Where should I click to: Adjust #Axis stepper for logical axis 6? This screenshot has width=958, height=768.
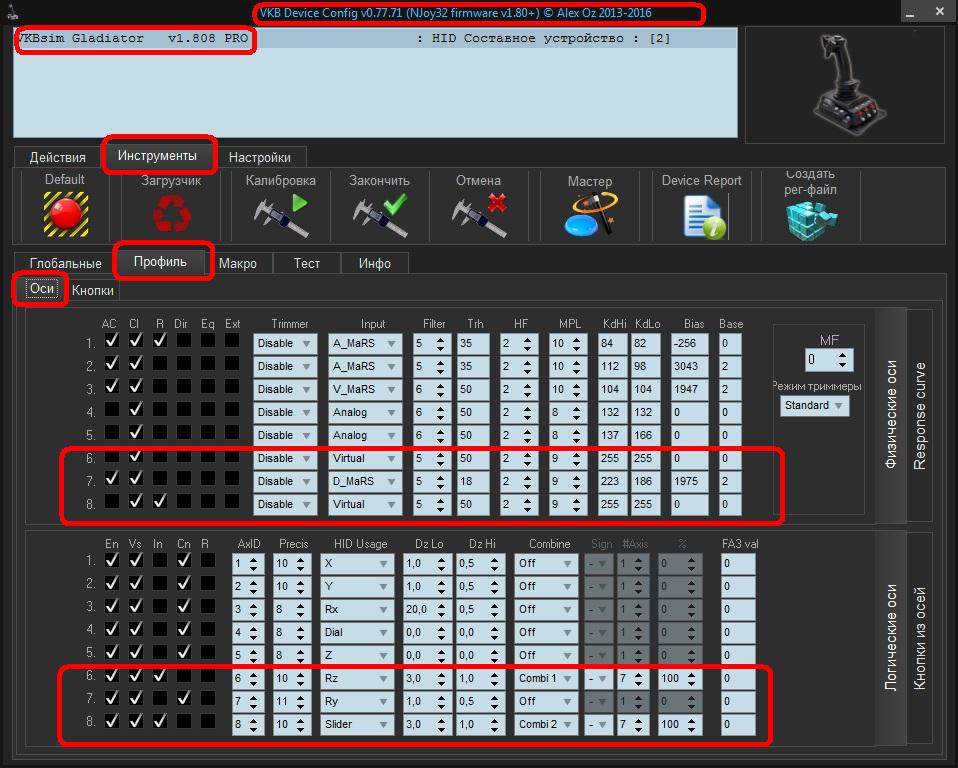coord(638,678)
